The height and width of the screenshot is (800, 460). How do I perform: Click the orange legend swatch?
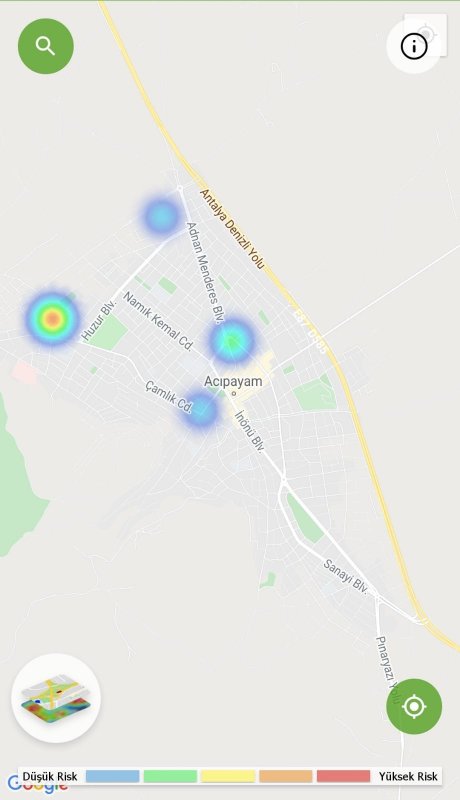point(286,777)
